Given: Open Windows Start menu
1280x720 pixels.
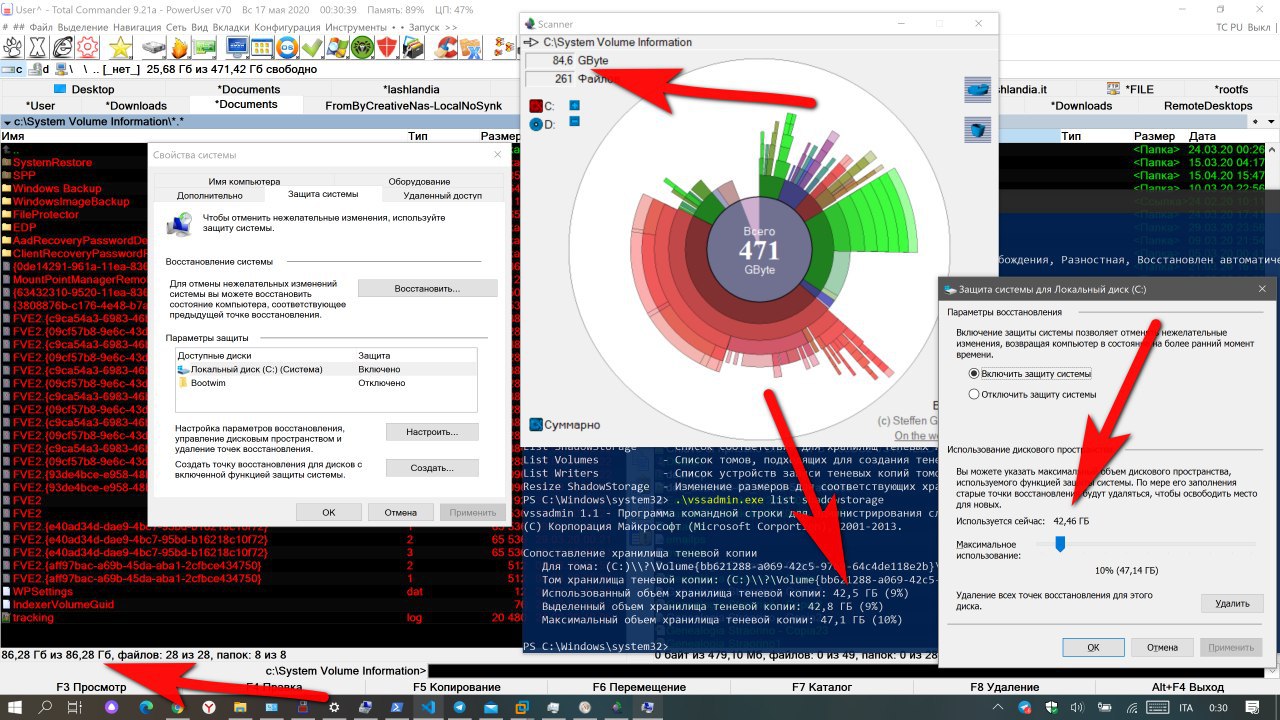Looking at the screenshot, I should click(x=15, y=706).
